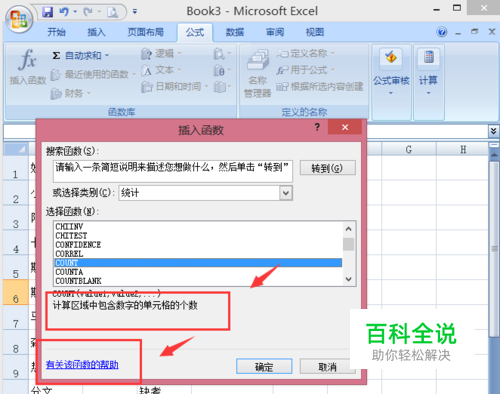Click function list scroll down arrow

pos(349,279)
